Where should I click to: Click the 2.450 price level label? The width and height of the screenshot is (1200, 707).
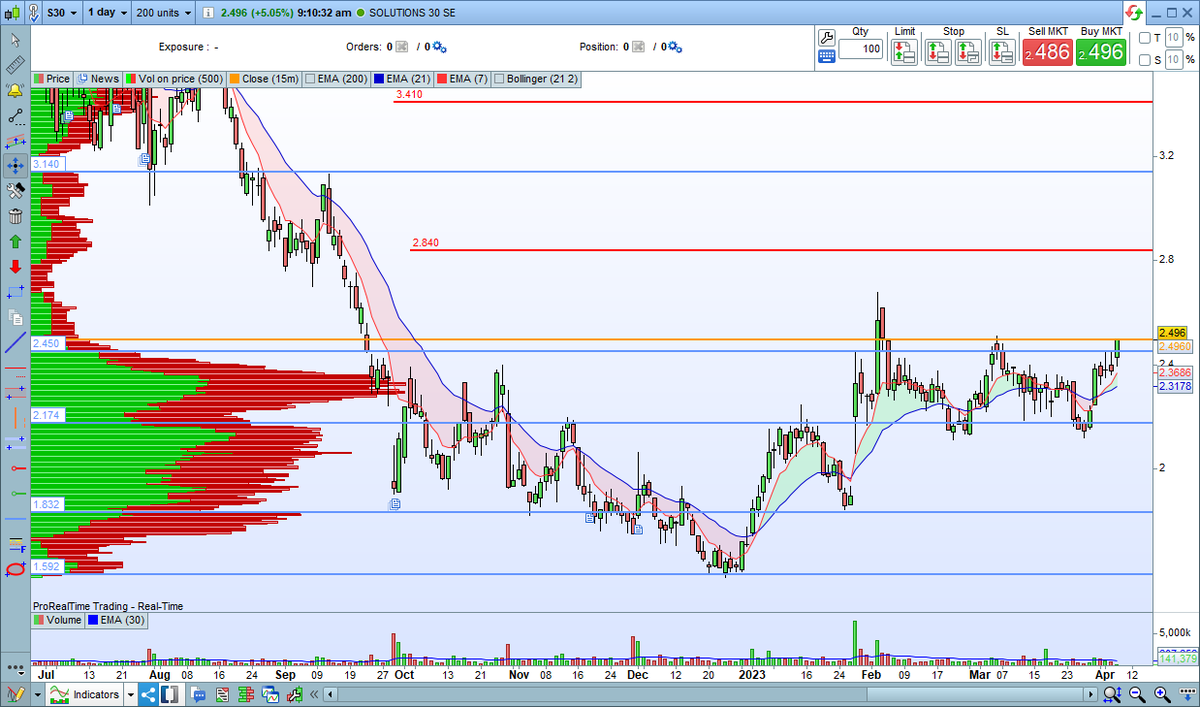coord(46,343)
